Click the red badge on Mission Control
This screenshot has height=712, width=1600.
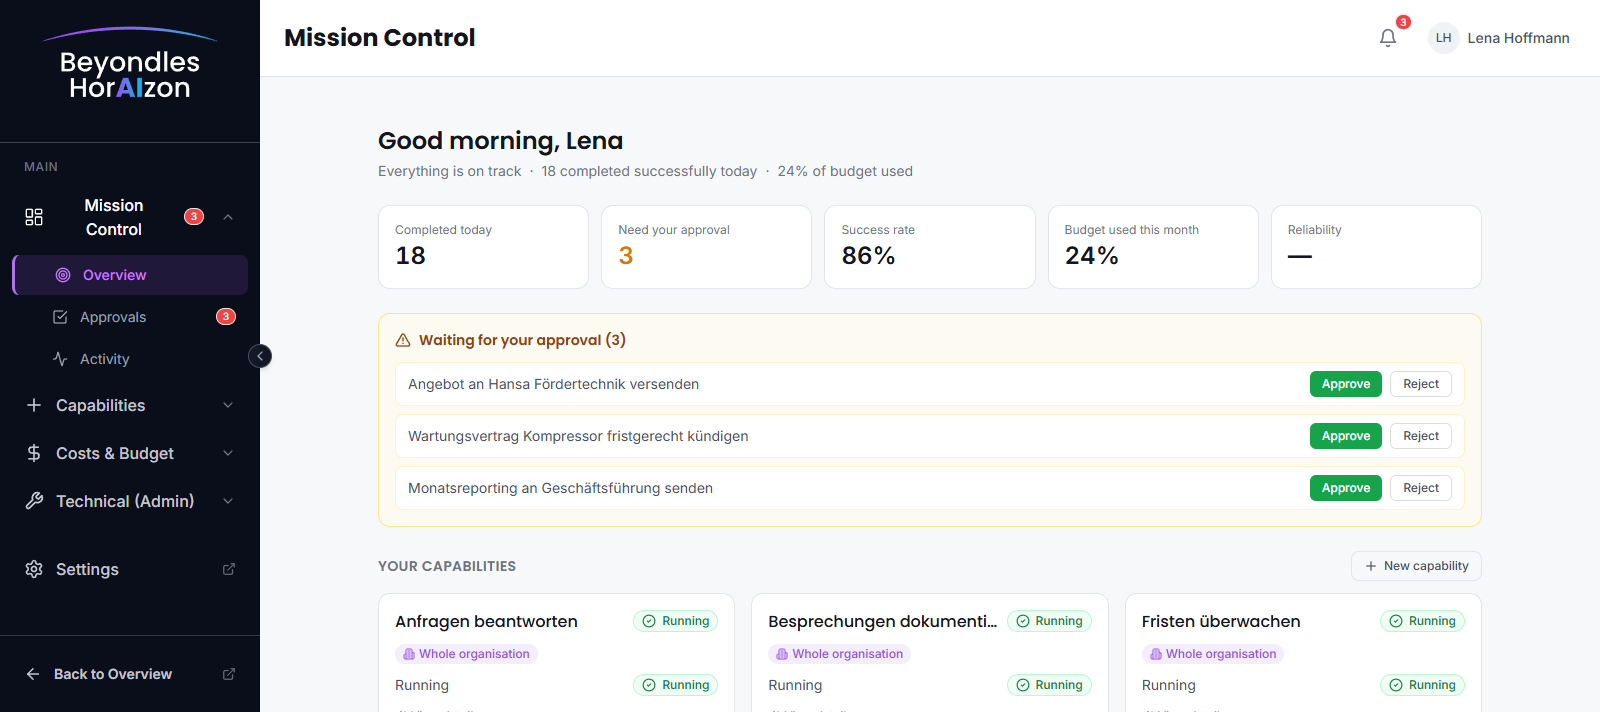tap(194, 217)
